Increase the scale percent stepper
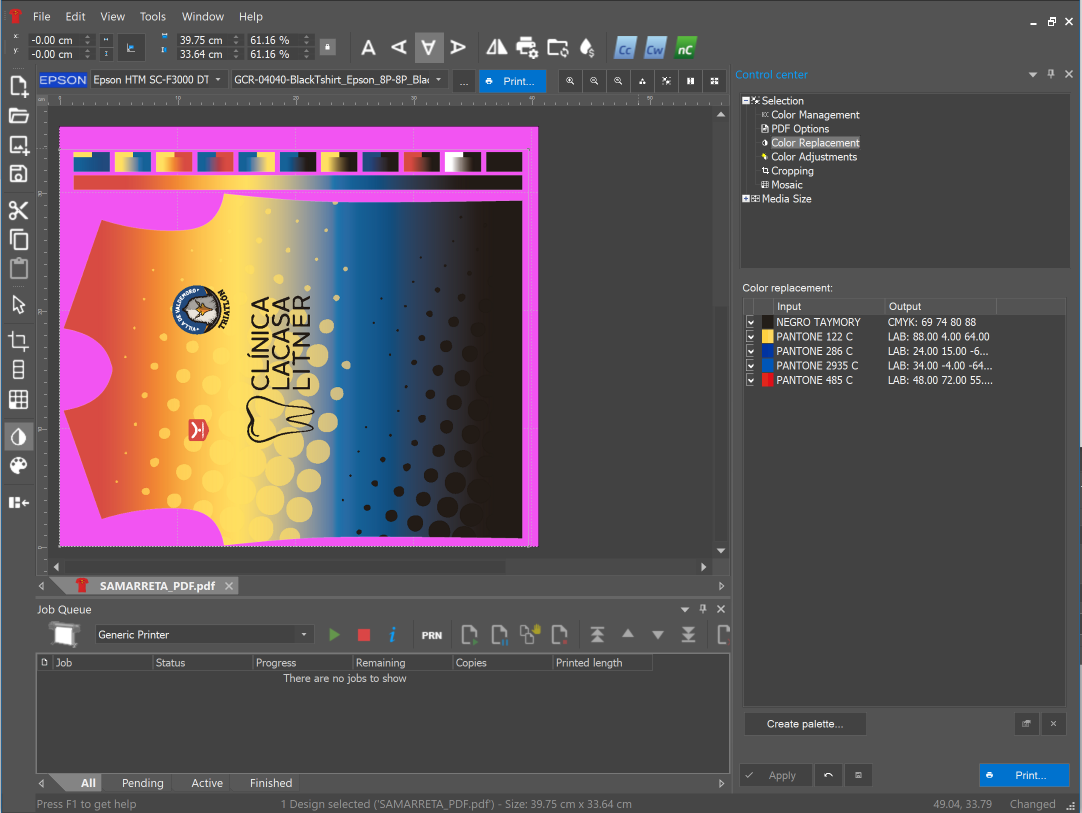 pyautogui.click(x=306, y=37)
